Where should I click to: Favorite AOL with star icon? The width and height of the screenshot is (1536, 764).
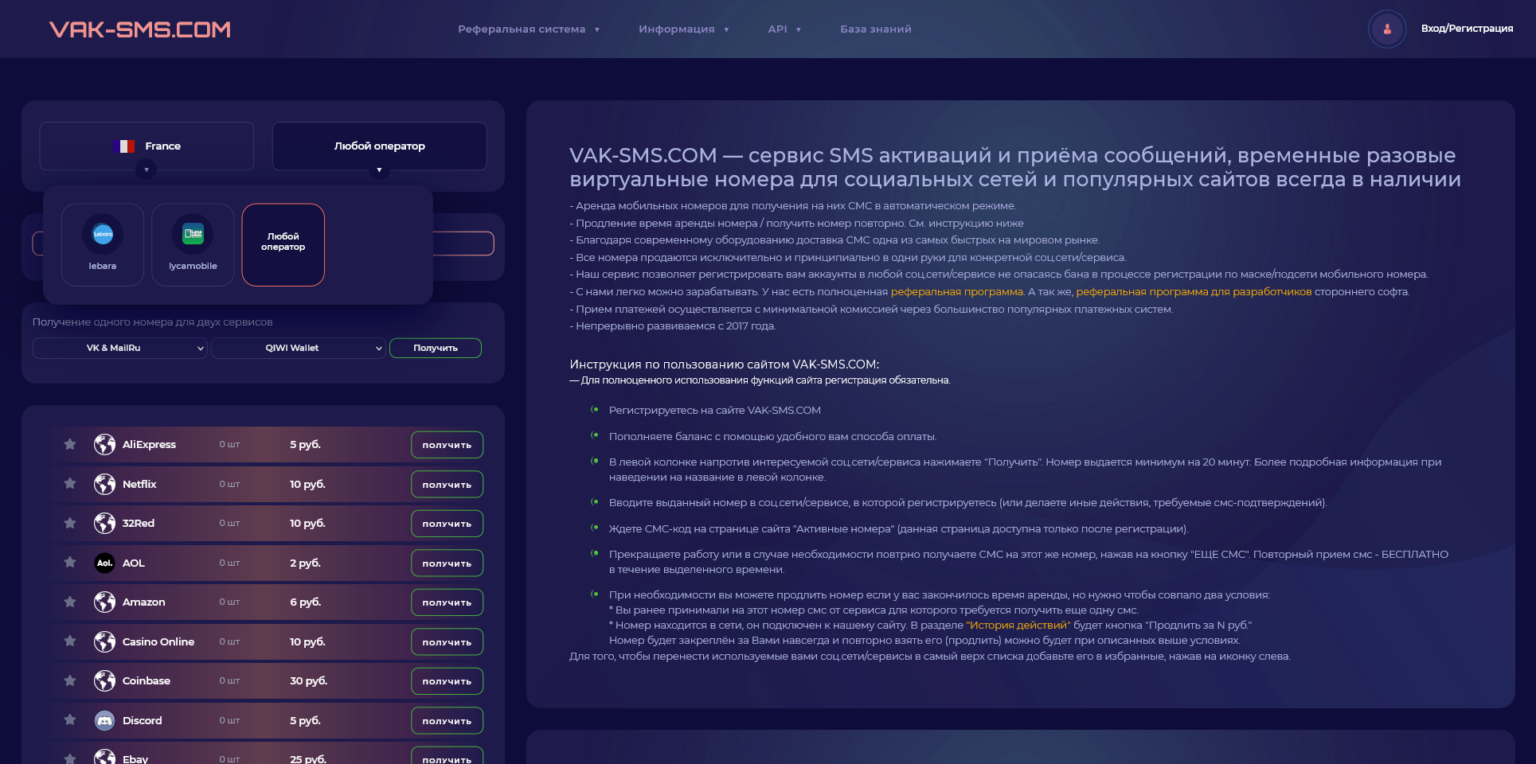tap(70, 563)
